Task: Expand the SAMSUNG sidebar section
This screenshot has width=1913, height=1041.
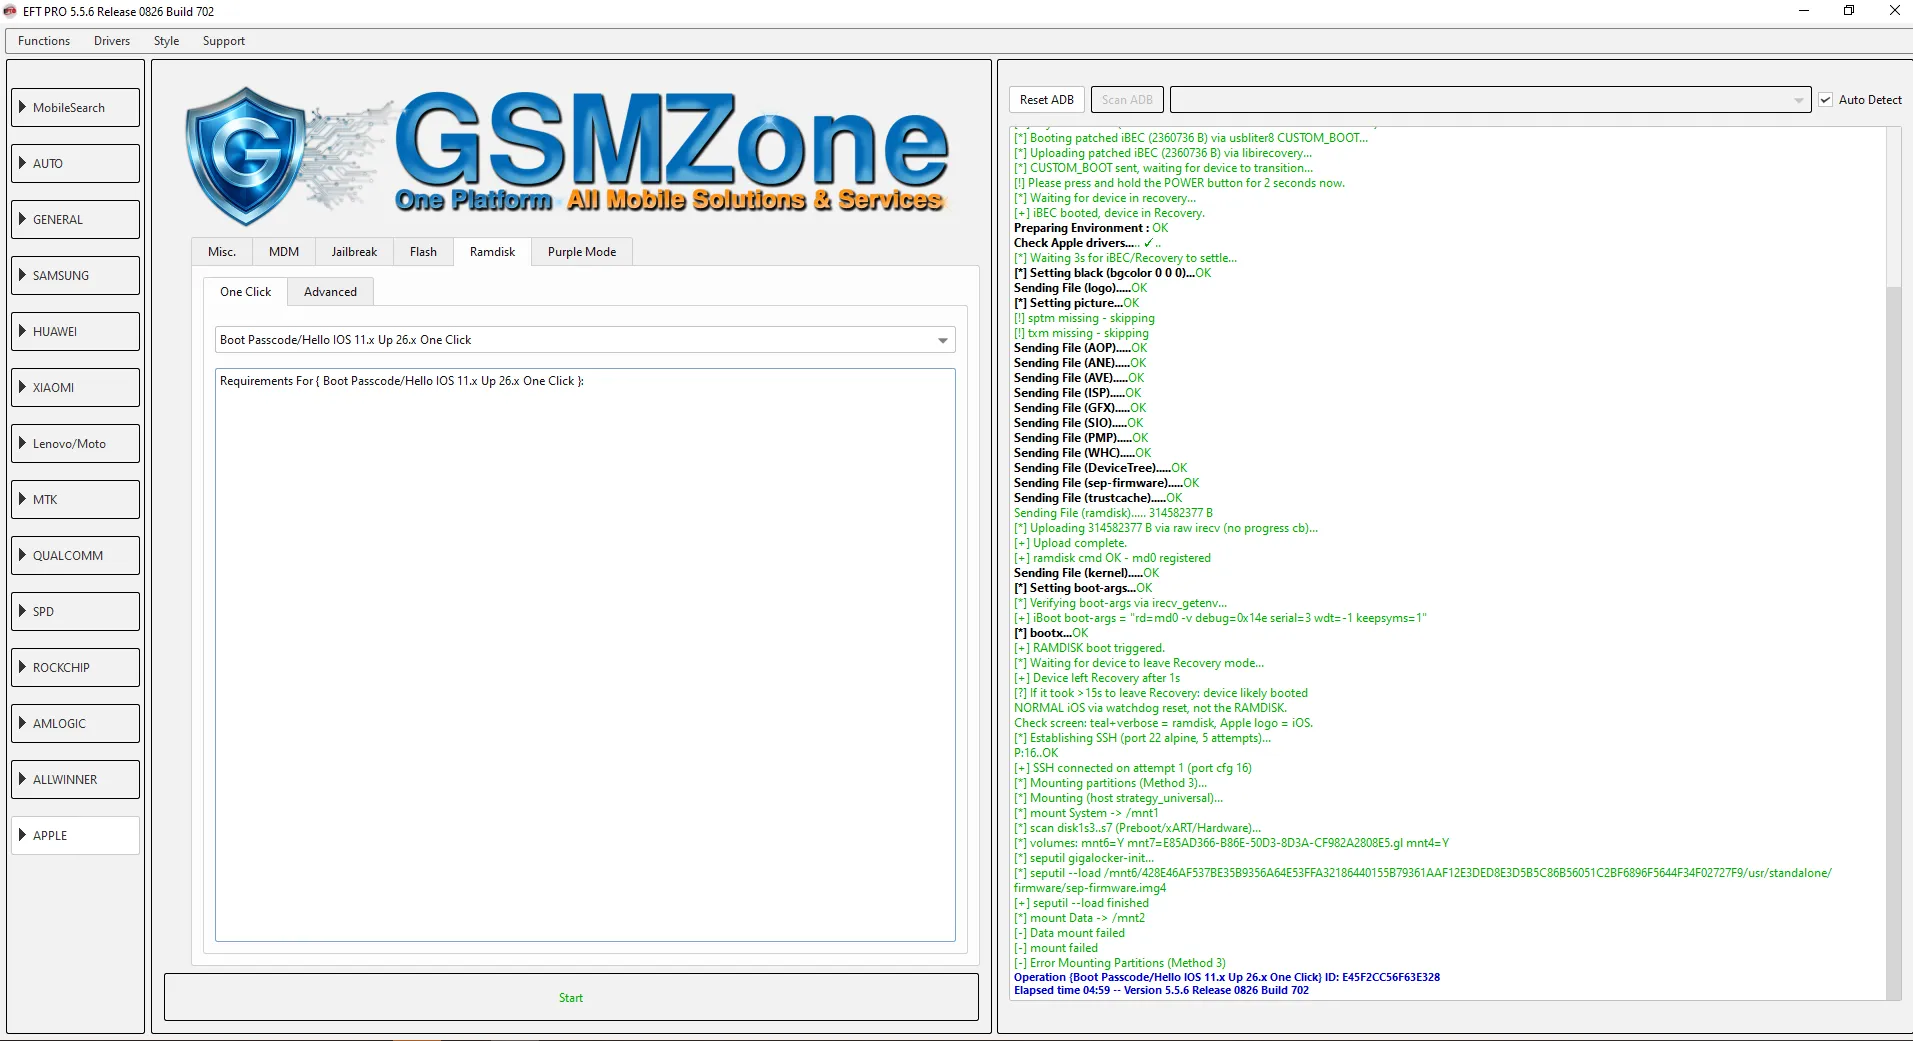Action: click(x=76, y=276)
